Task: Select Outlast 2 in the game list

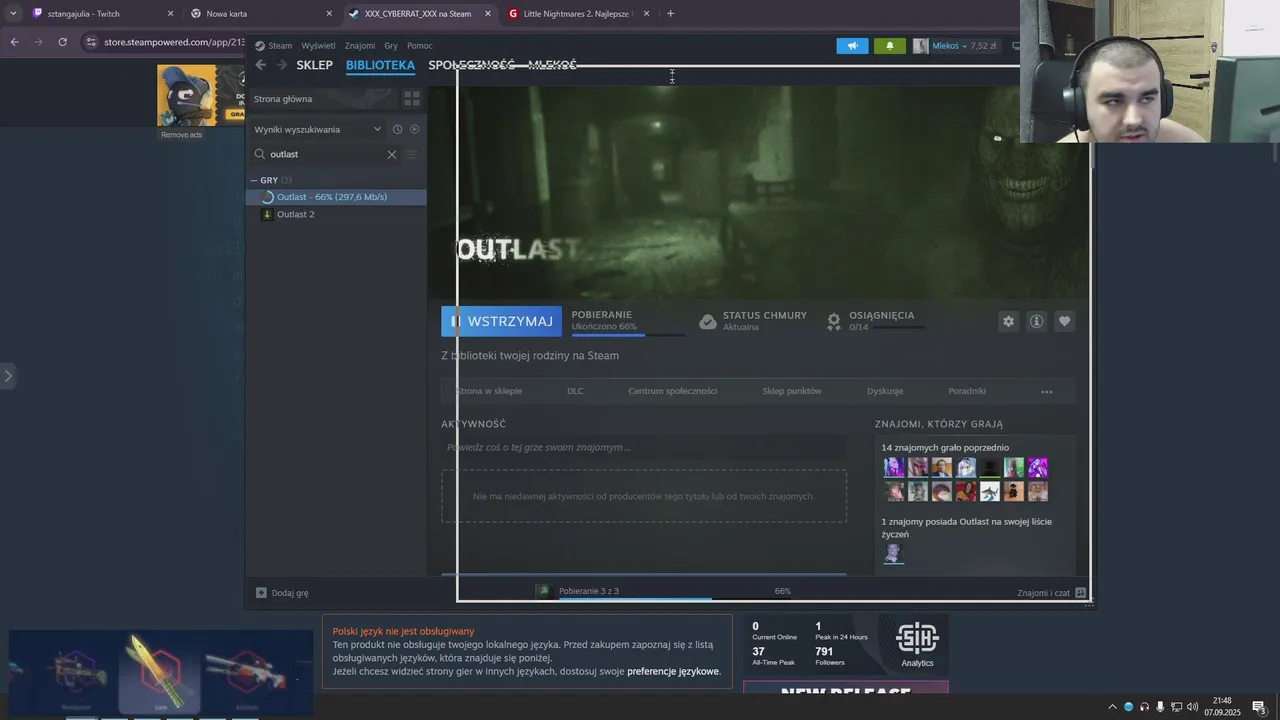Action: pos(336,214)
